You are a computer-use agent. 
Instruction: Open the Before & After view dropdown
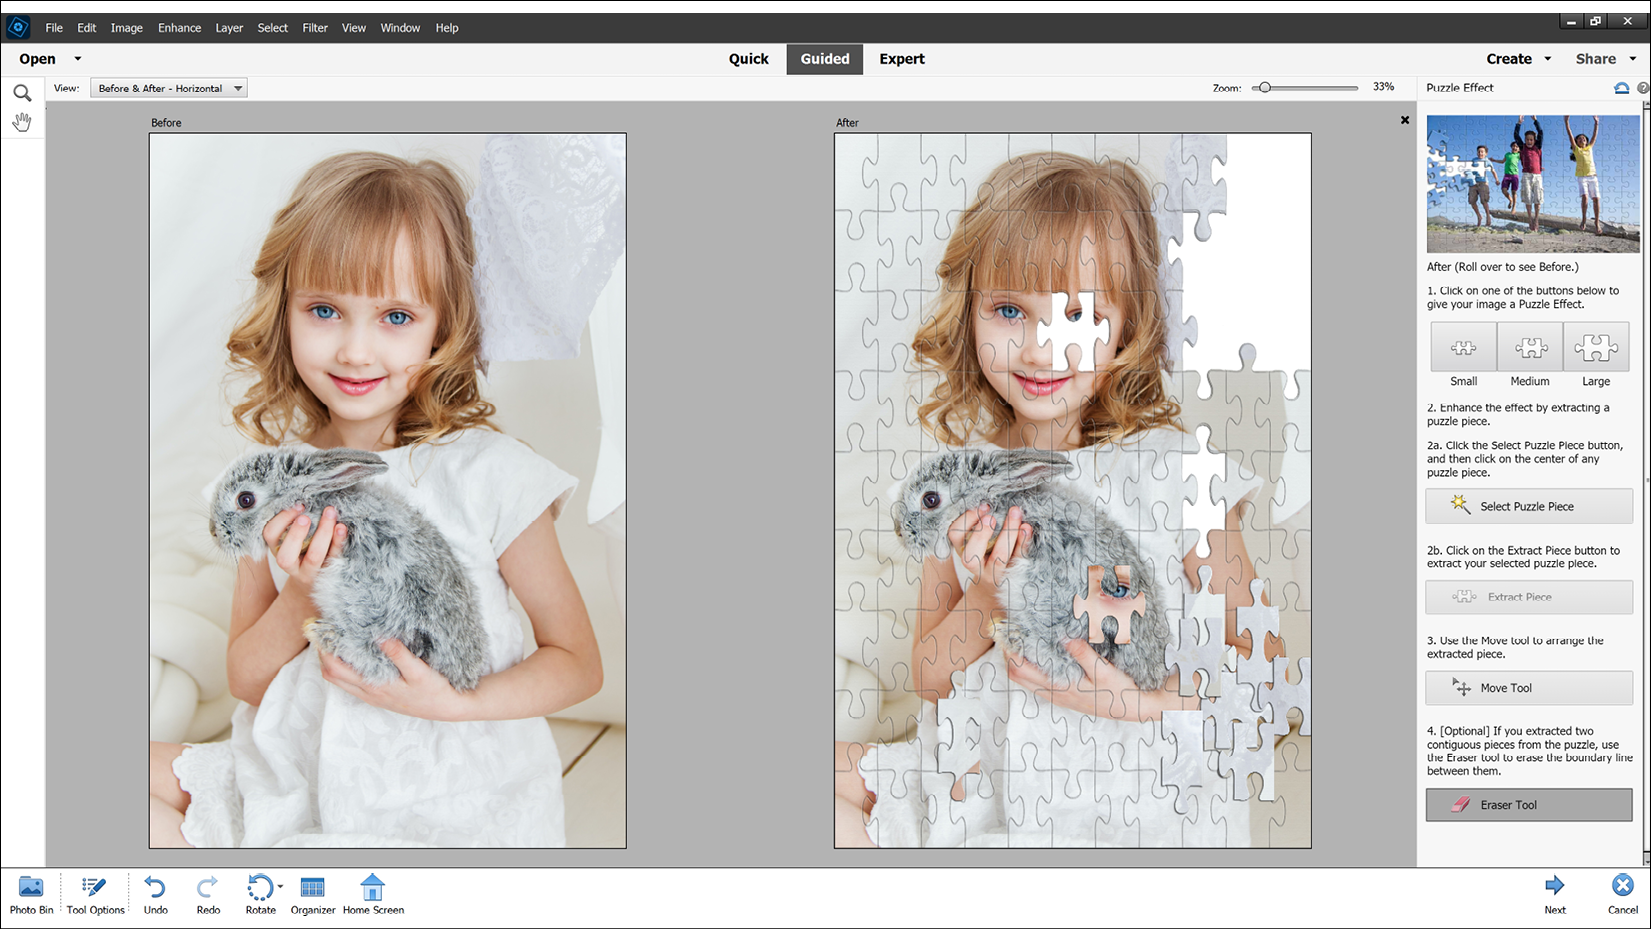click(238, 88)
